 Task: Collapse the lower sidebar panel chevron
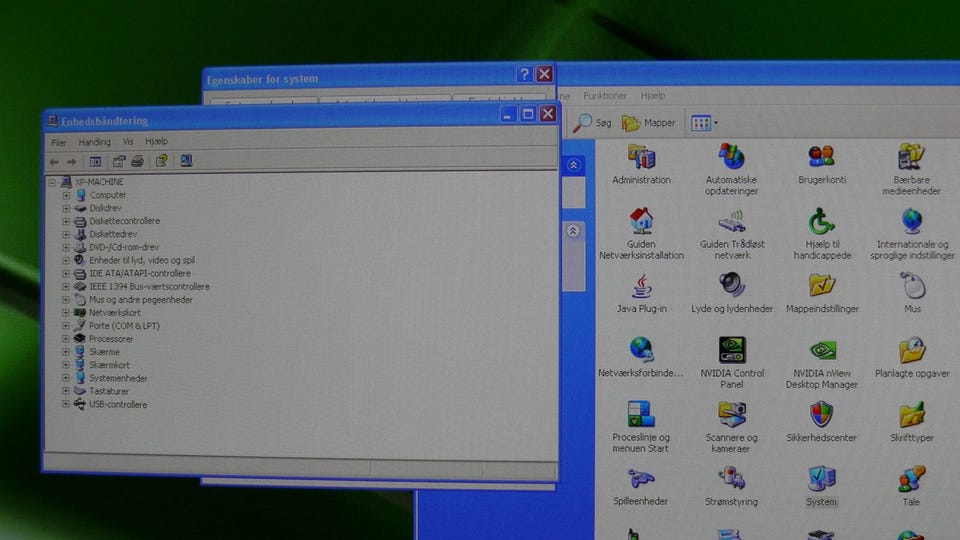click(x=572, y=231)
